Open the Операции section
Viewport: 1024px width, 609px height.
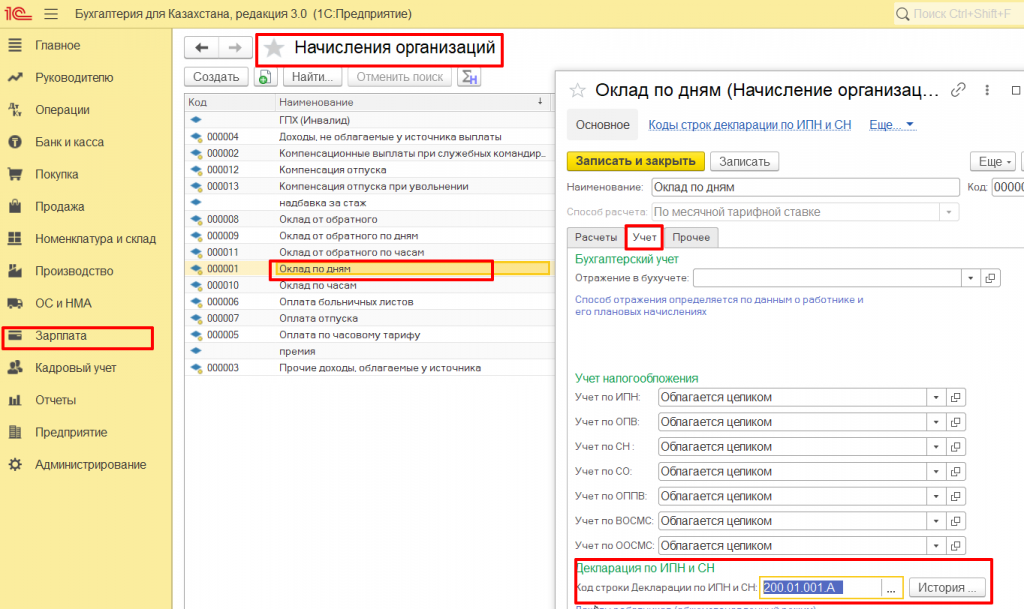tap(62, 110)
